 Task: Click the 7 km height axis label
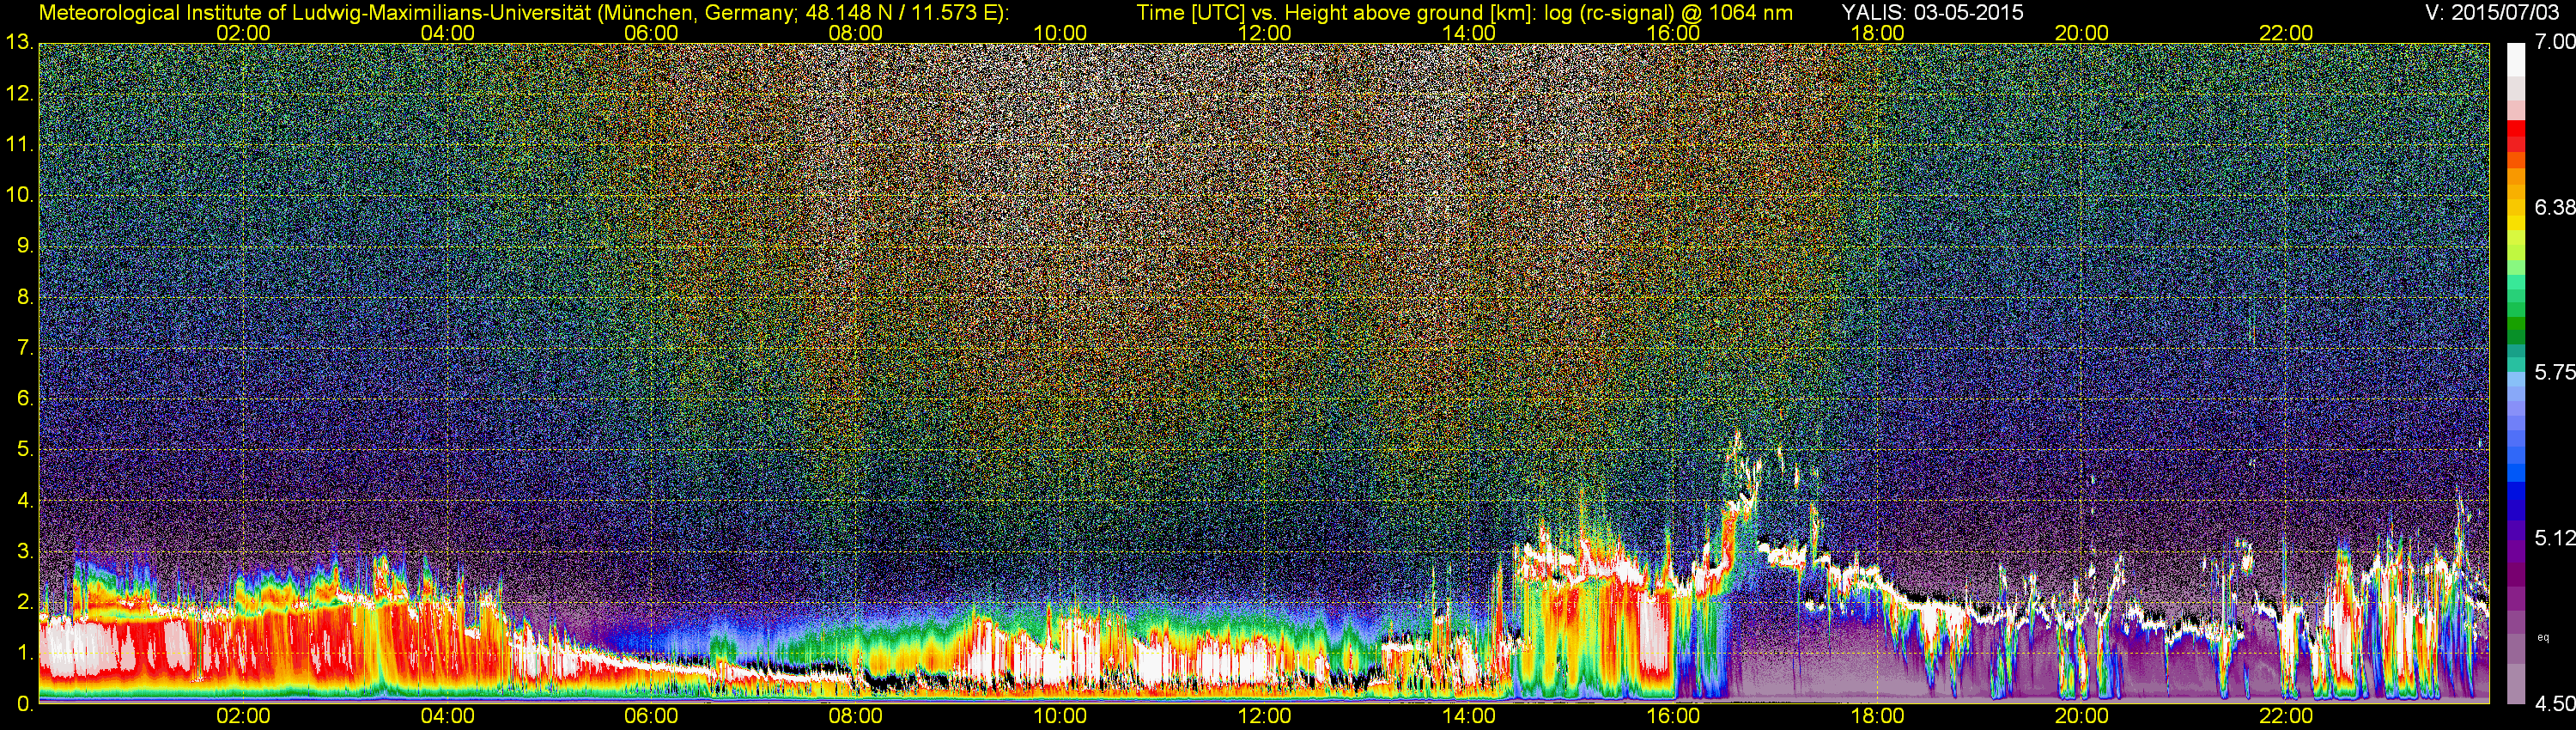(x=23, y=348)
